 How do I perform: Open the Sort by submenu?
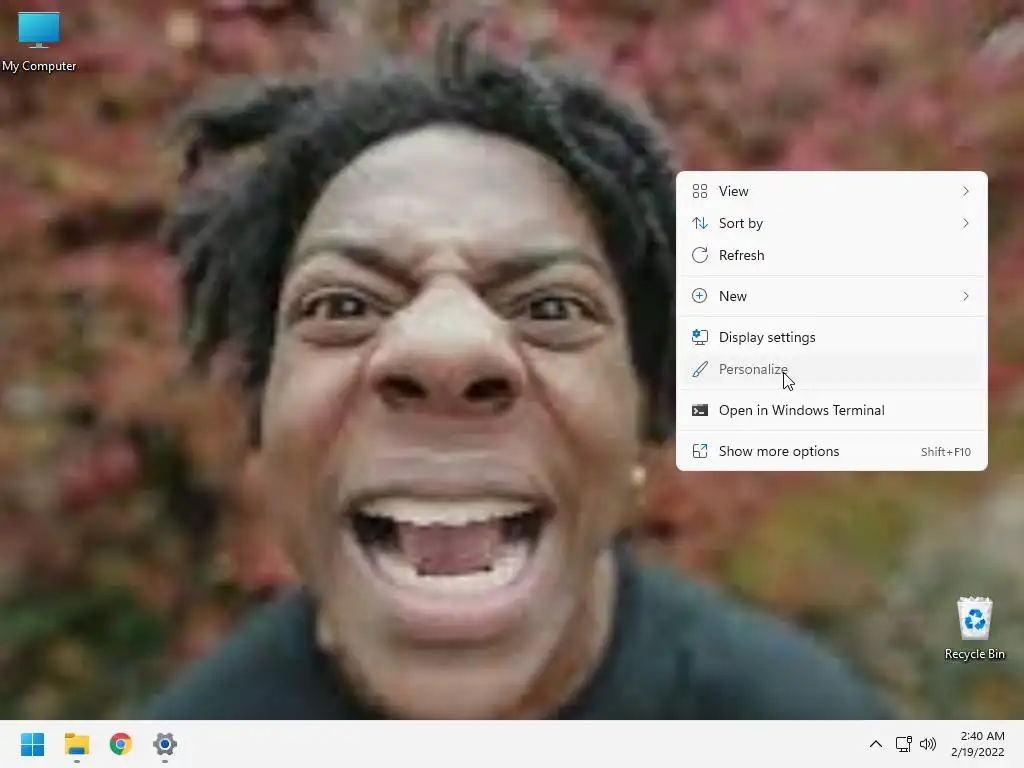coord(831,223)
